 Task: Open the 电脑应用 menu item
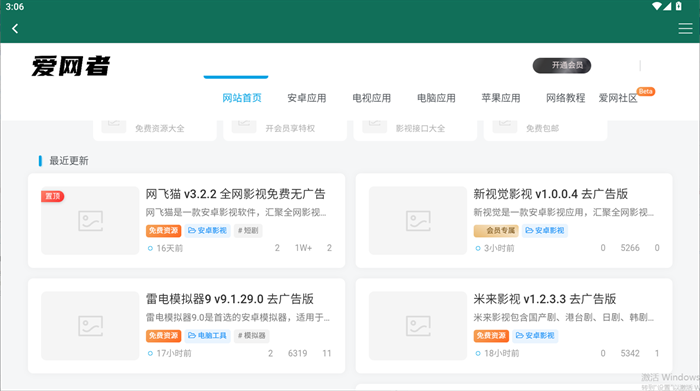[x=436, y=98]
